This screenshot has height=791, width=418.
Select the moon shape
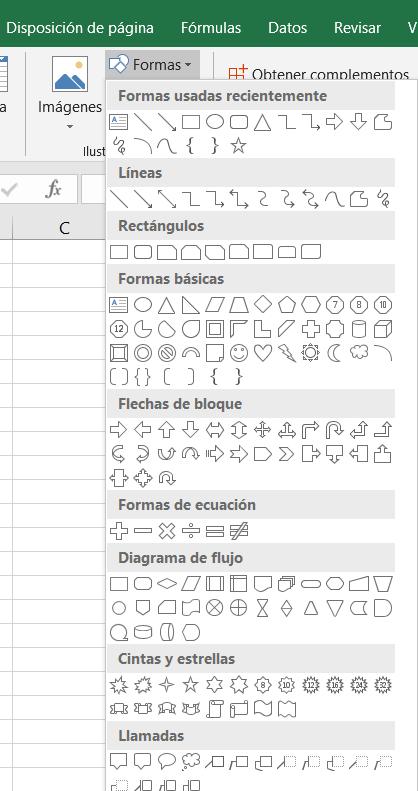[335, 353]
